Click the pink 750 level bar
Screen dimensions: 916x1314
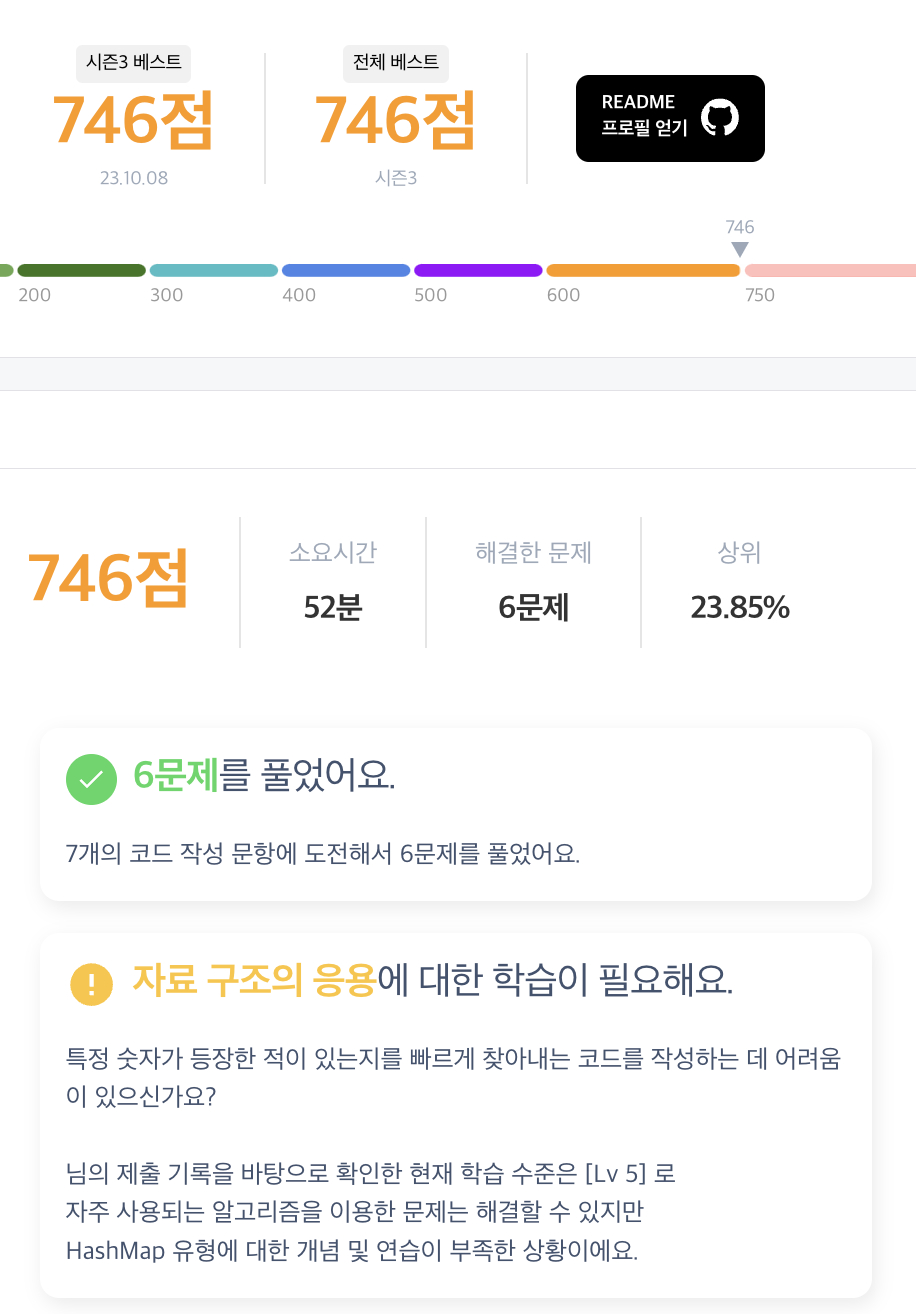point(830,270)
